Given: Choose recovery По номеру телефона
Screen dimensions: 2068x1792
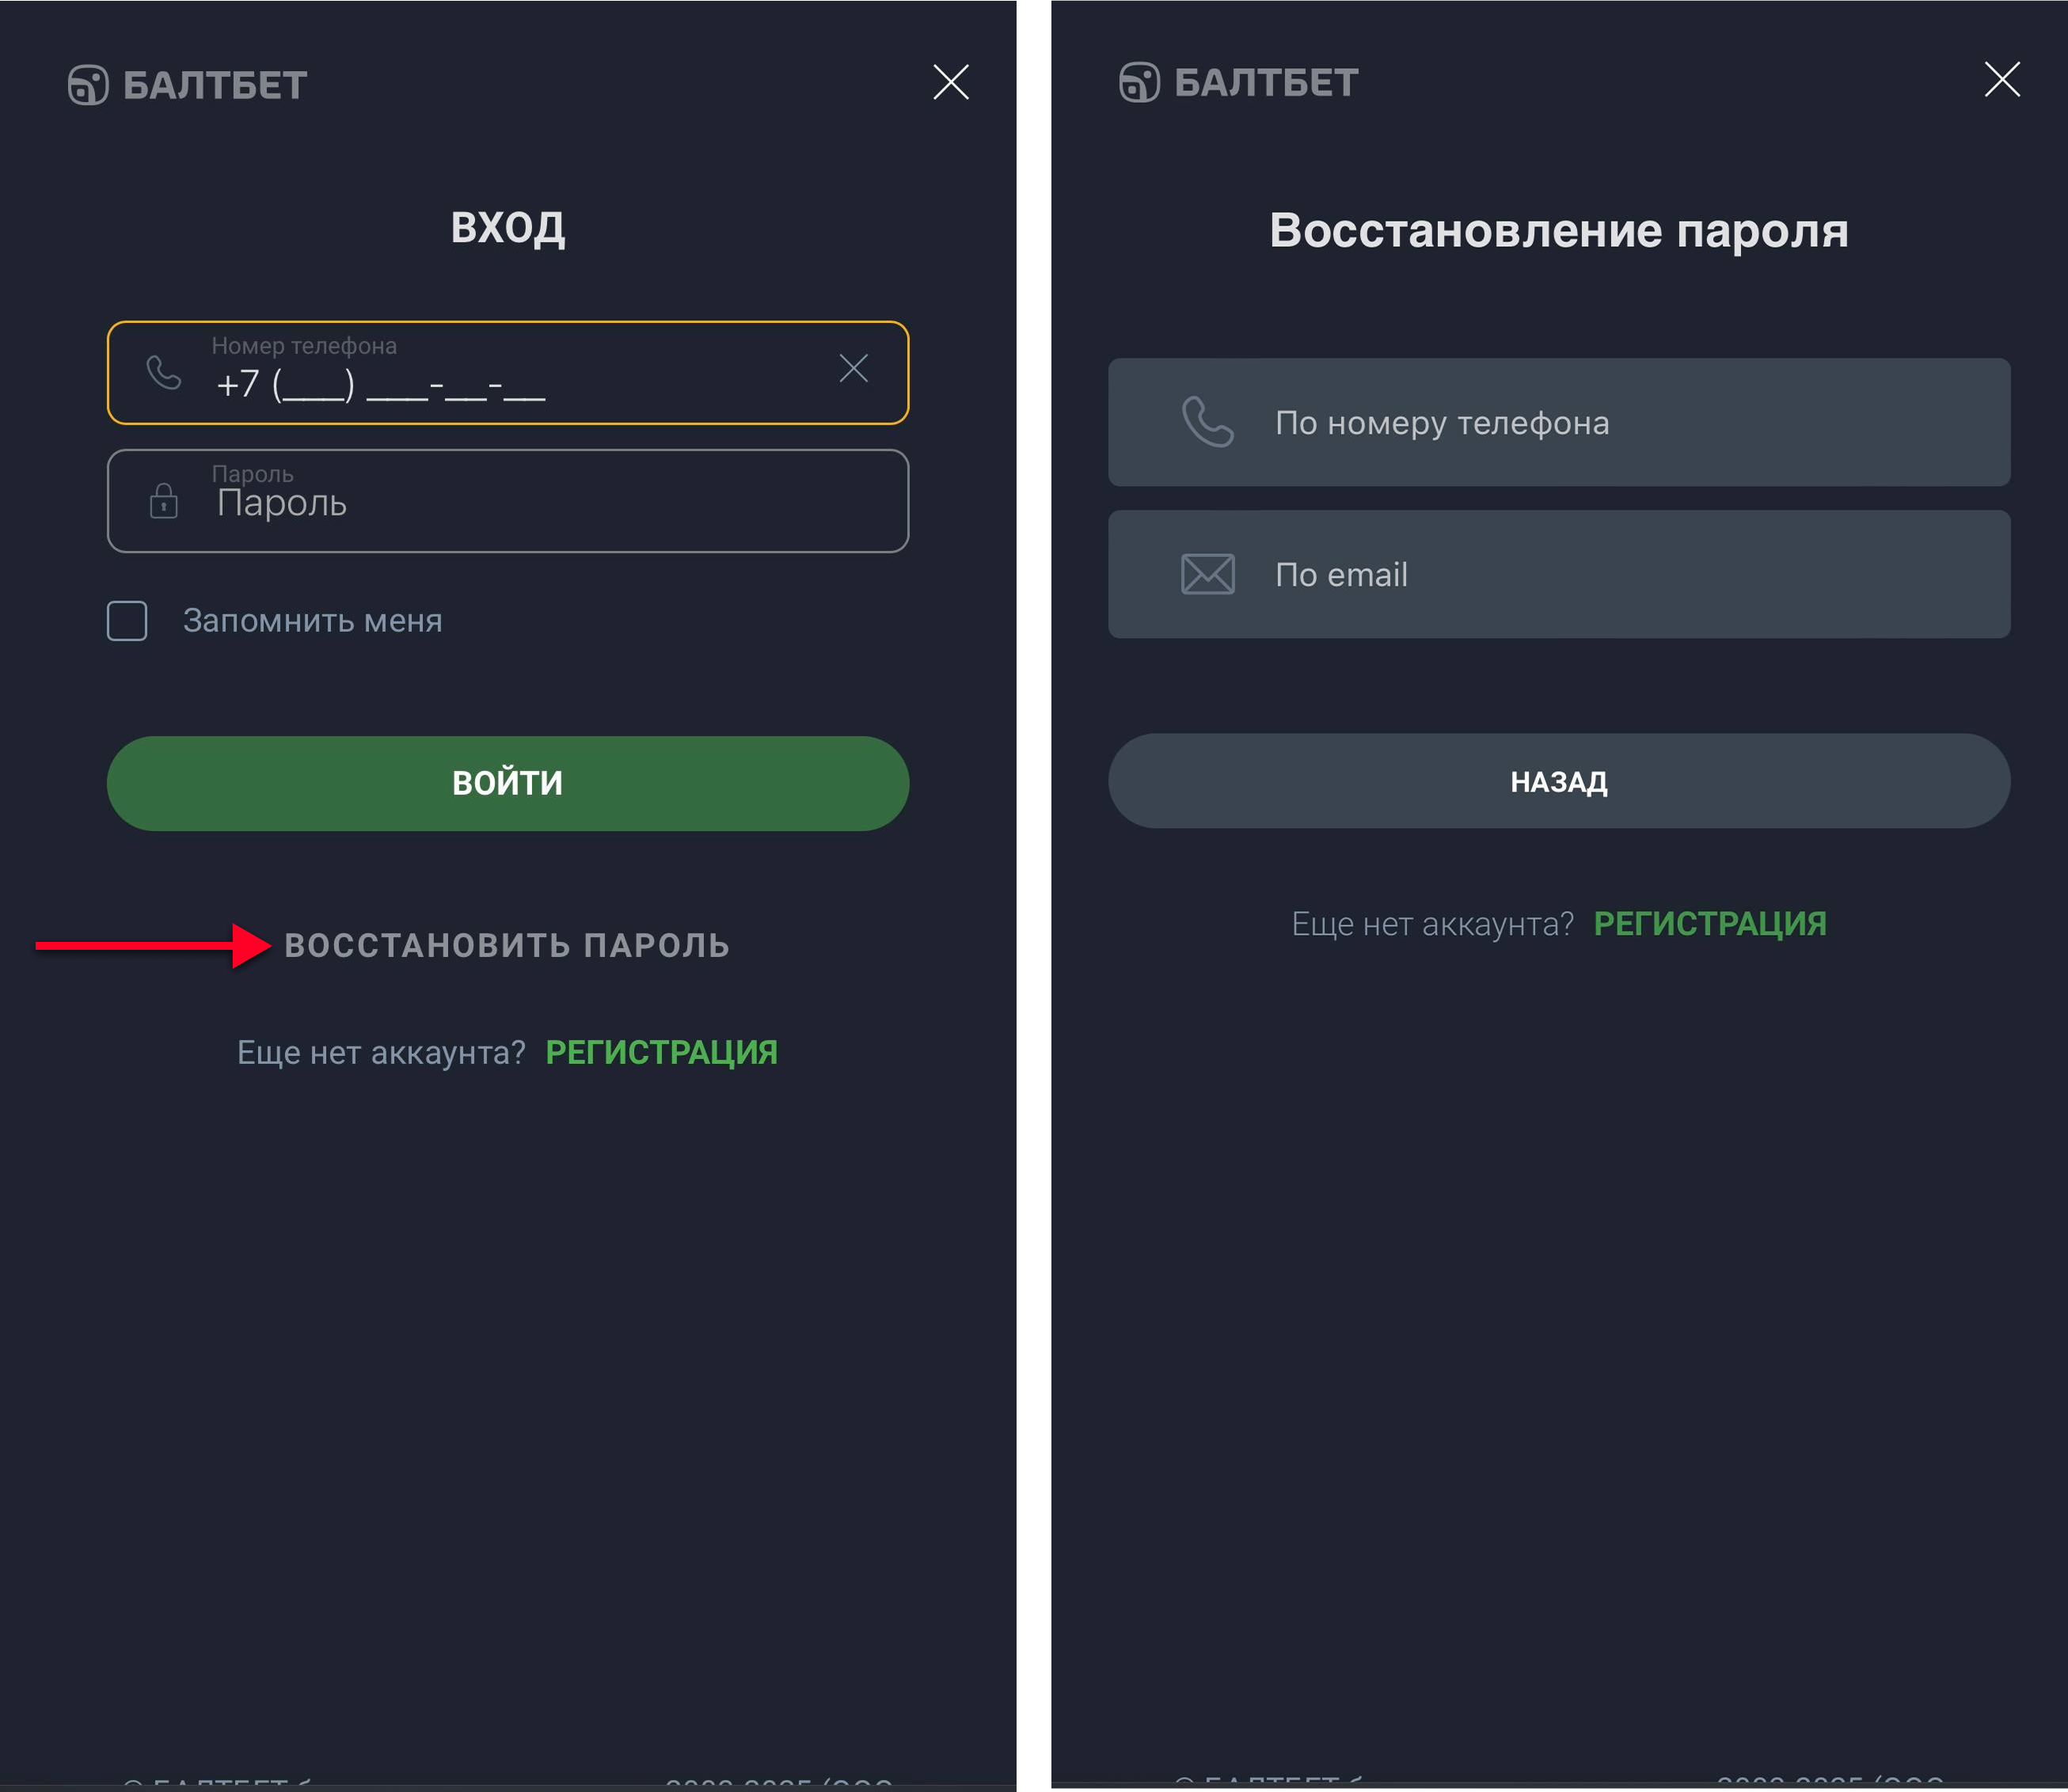Looking at the screenshot, I should click(x=1558, y=422).
